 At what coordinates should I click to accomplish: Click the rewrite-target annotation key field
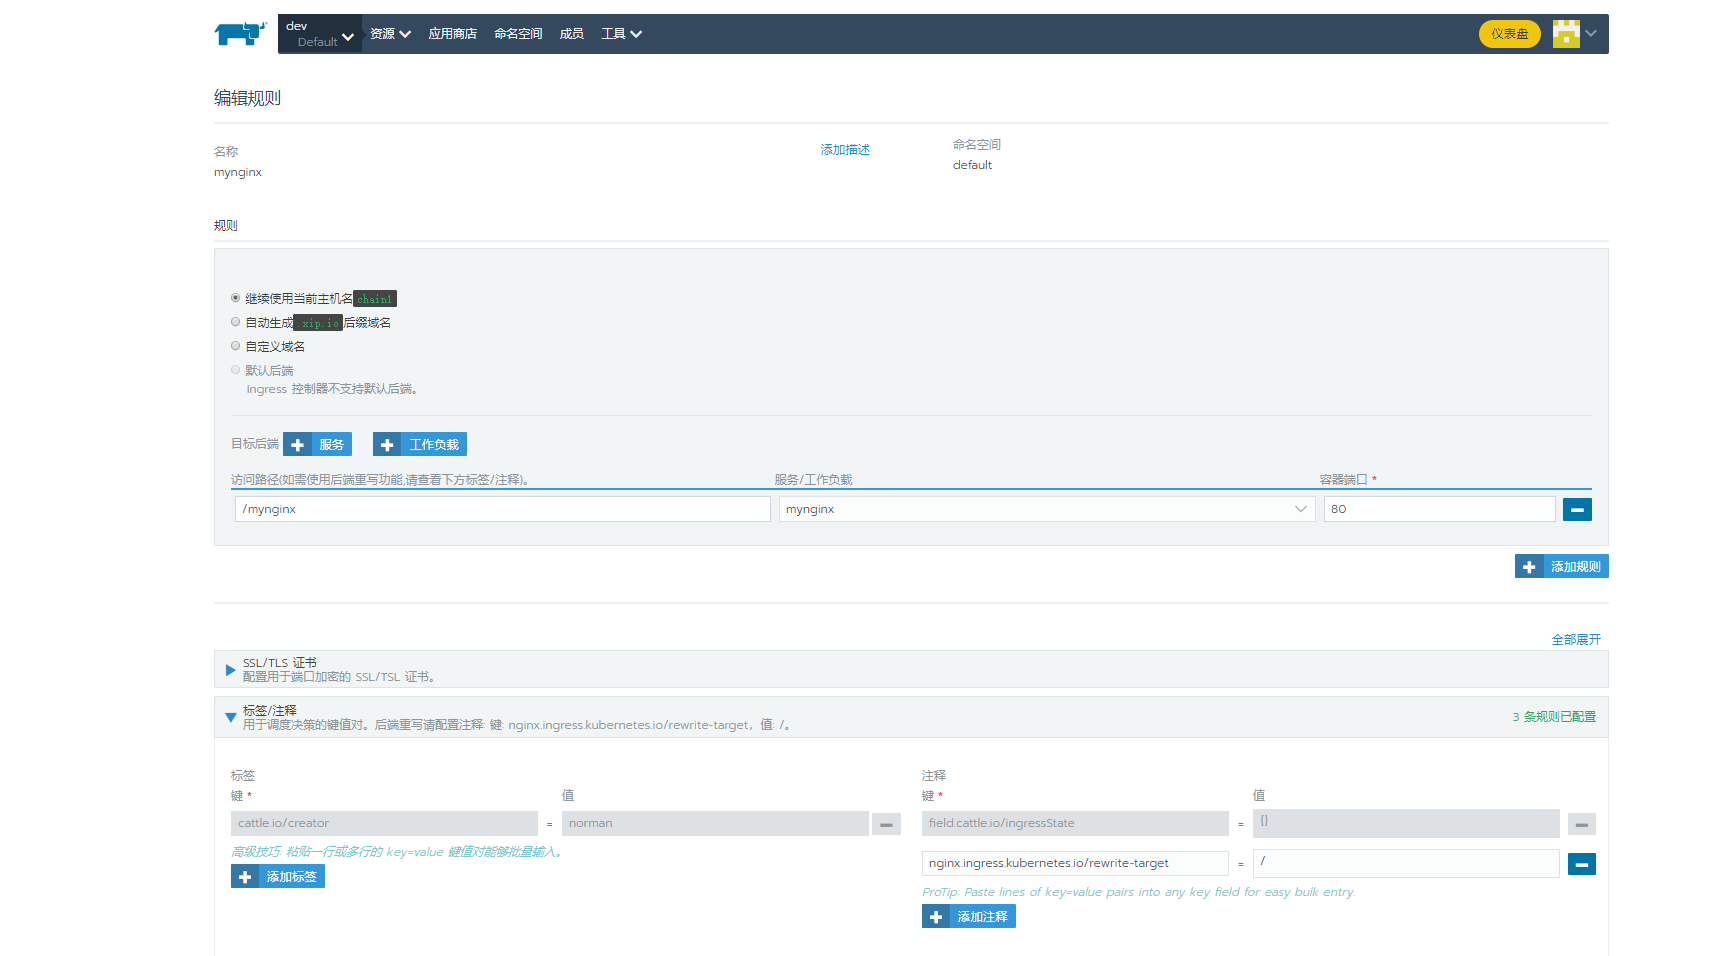[x=1075, y=863]
